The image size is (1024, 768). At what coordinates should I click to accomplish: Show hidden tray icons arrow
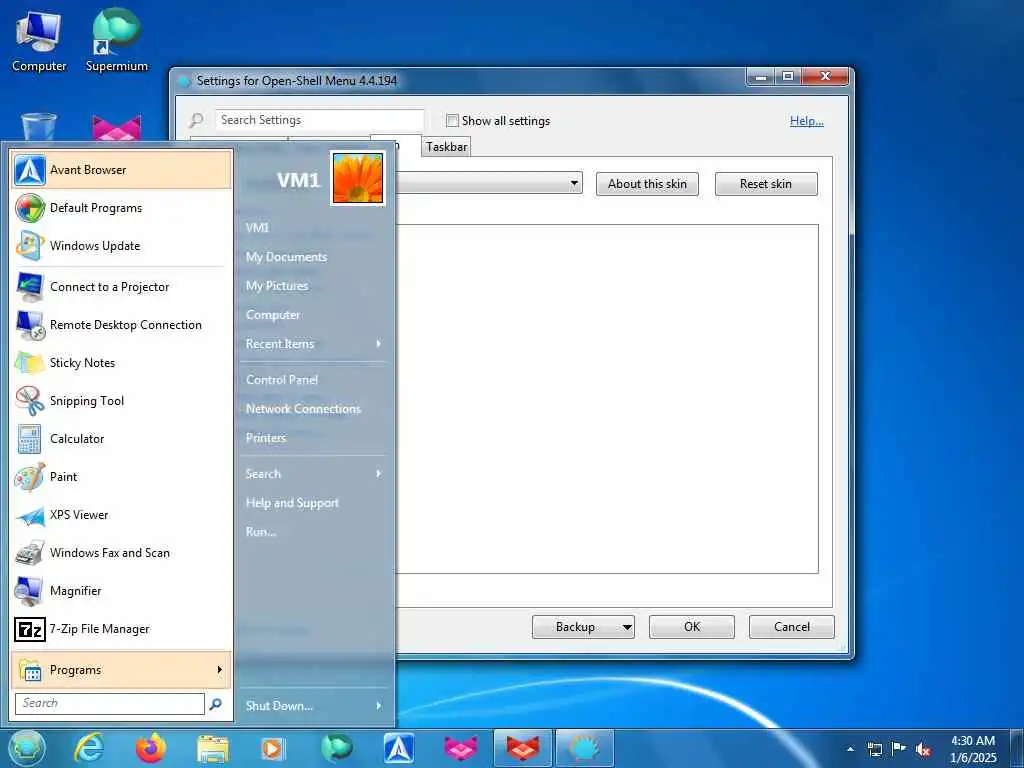tap(850, 749)
